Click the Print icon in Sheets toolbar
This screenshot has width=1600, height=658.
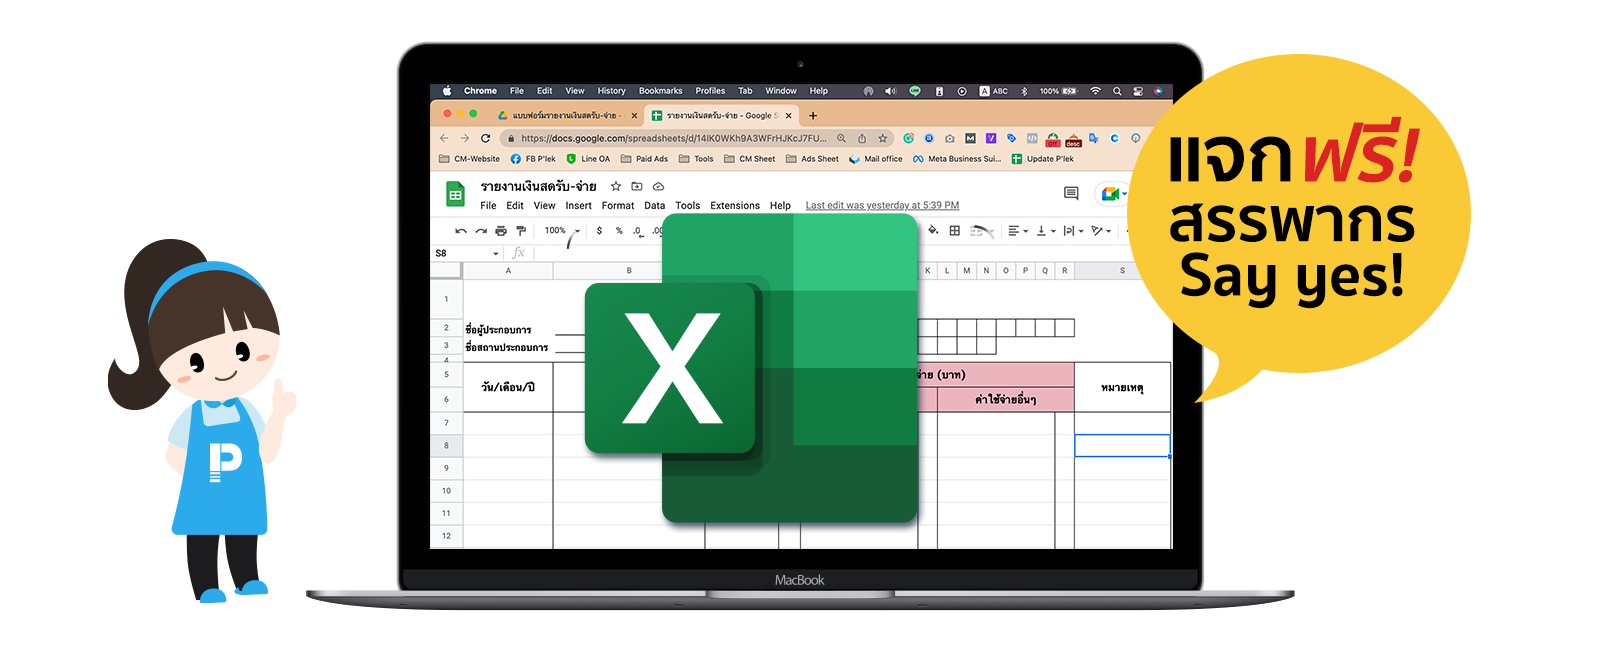pyautogui.click(x=501, y=231)
